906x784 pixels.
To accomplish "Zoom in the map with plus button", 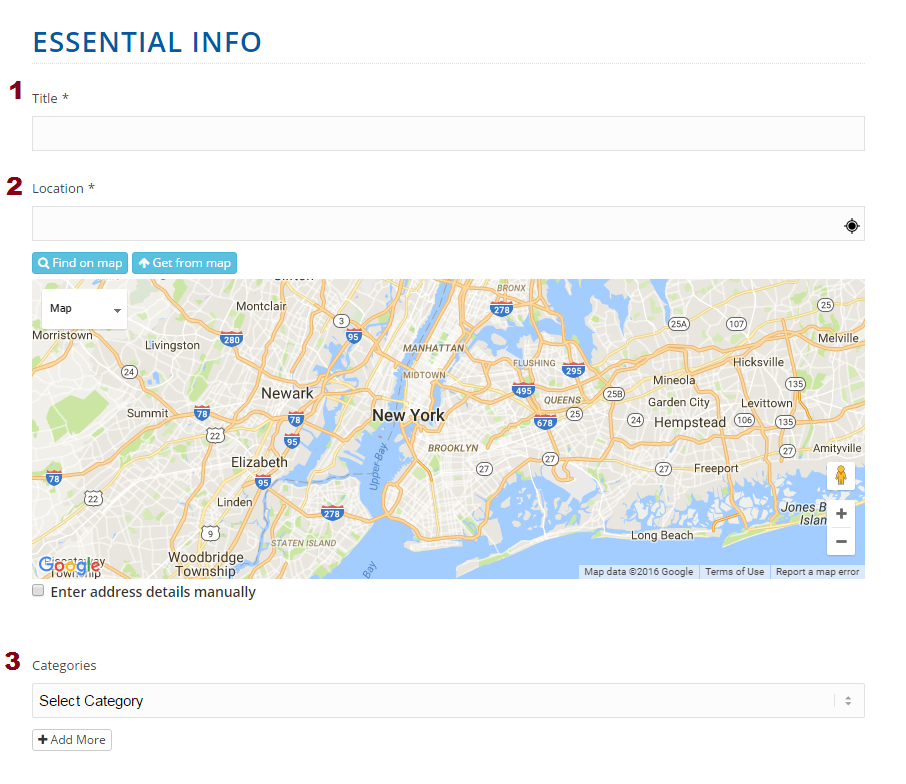I will click(841, 514).
